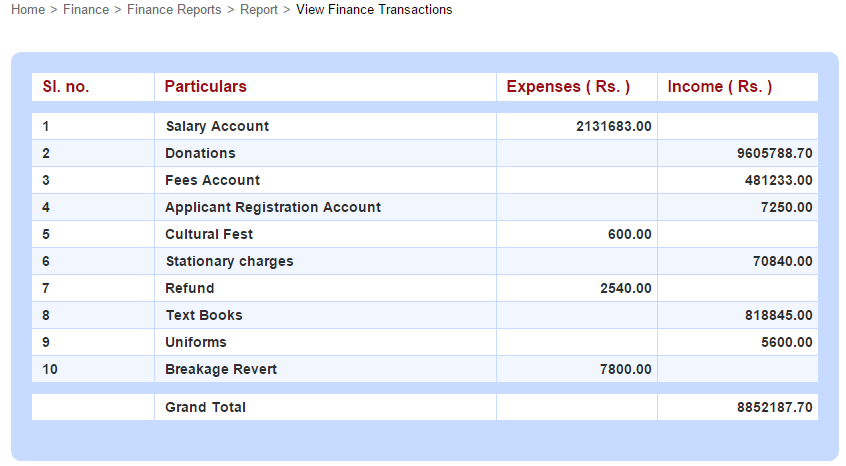Select Refund expense 2540.00

click(625, 288)
